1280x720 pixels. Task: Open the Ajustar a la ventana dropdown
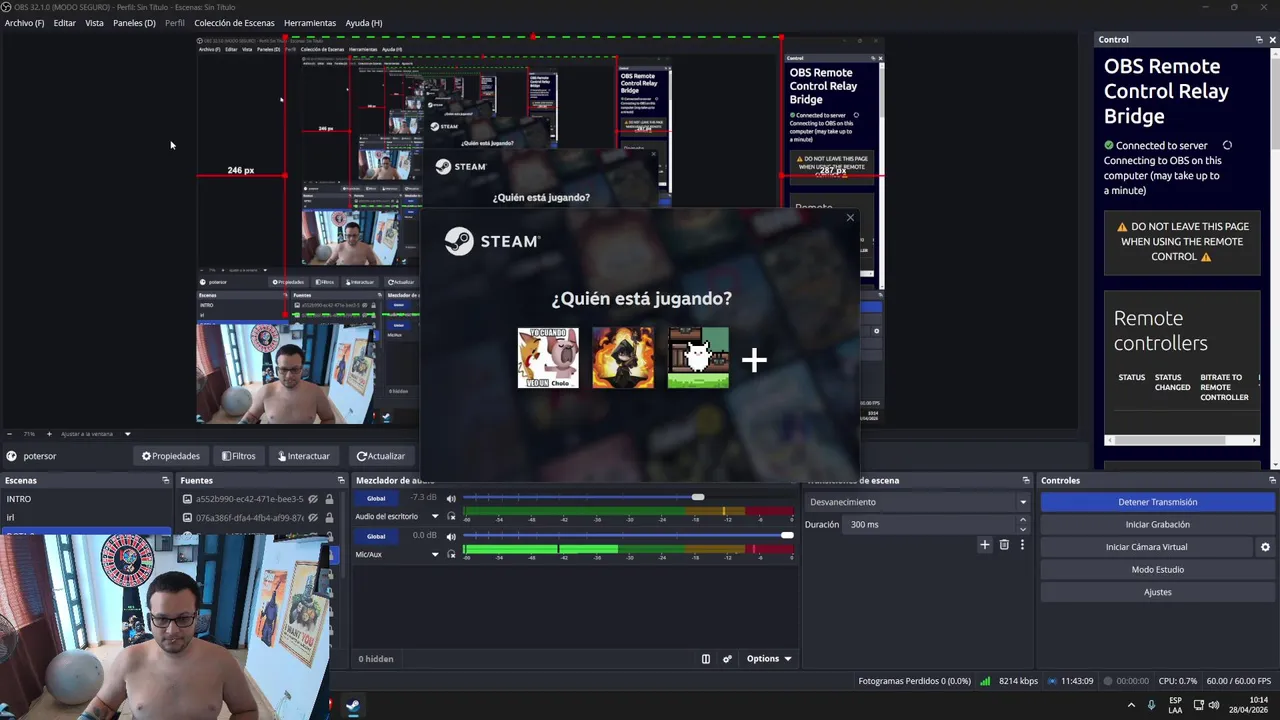[96, 434]
